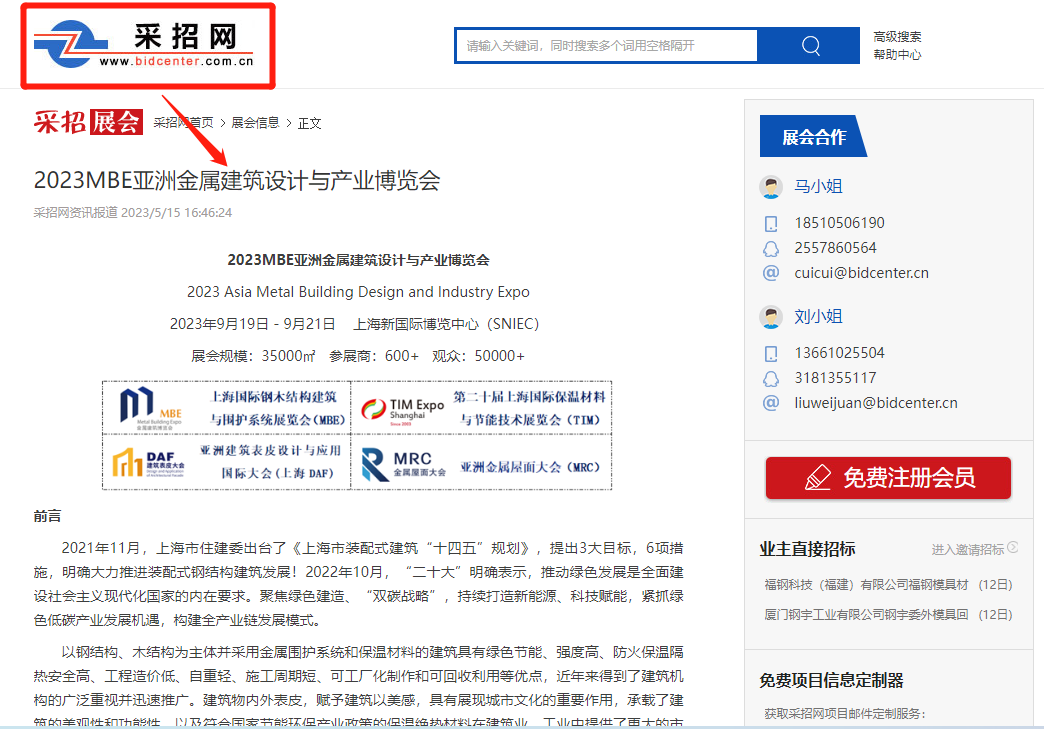Click the MBE exhibition logo image
The width and height of the screenshot is (1044, 729).
point(151,408)
